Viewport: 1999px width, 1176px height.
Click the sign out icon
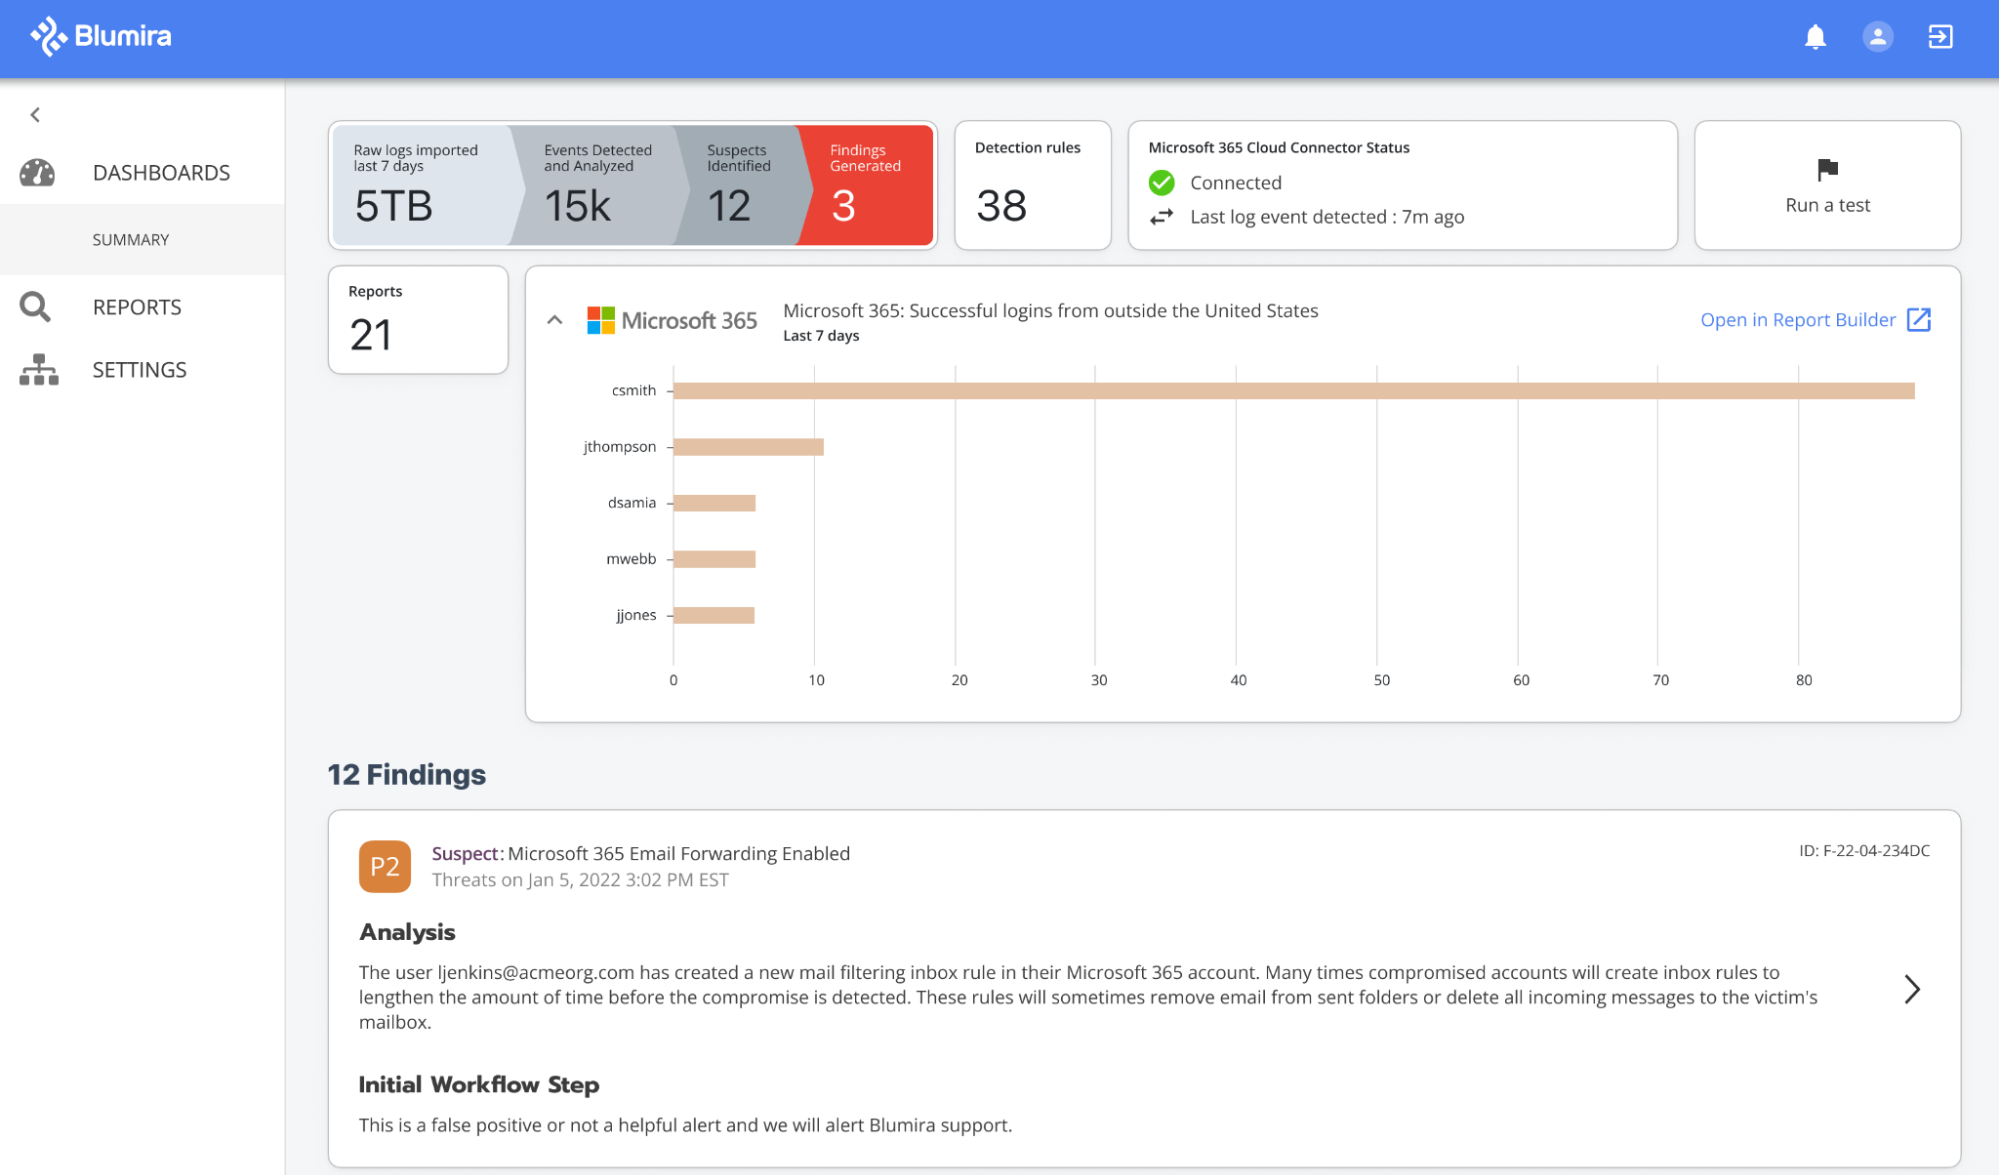[1940, 37]
